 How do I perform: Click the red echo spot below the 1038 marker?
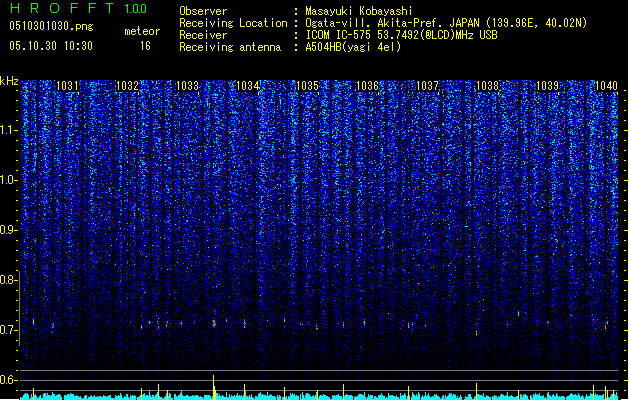click(477, 333)
